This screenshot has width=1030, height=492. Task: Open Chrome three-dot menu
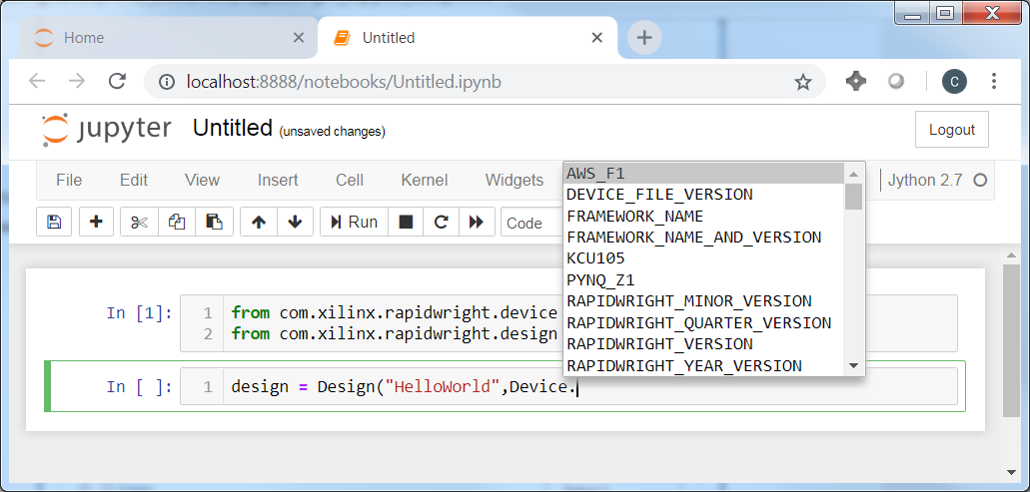coord(994,81)
